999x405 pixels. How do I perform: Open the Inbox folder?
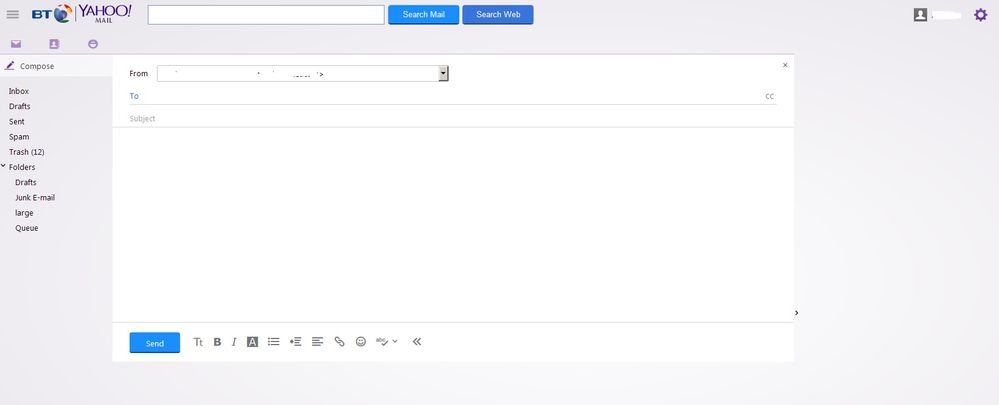[18, 91]
